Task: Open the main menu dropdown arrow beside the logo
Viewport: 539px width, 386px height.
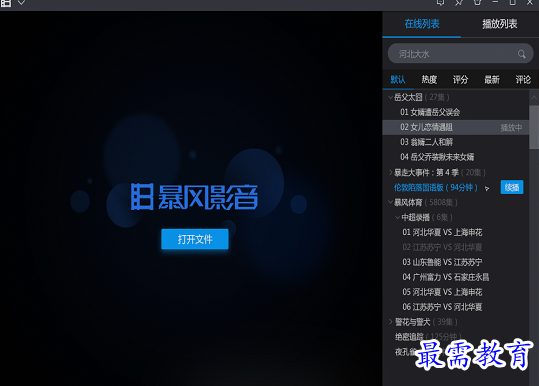Action: click(21, 3)
